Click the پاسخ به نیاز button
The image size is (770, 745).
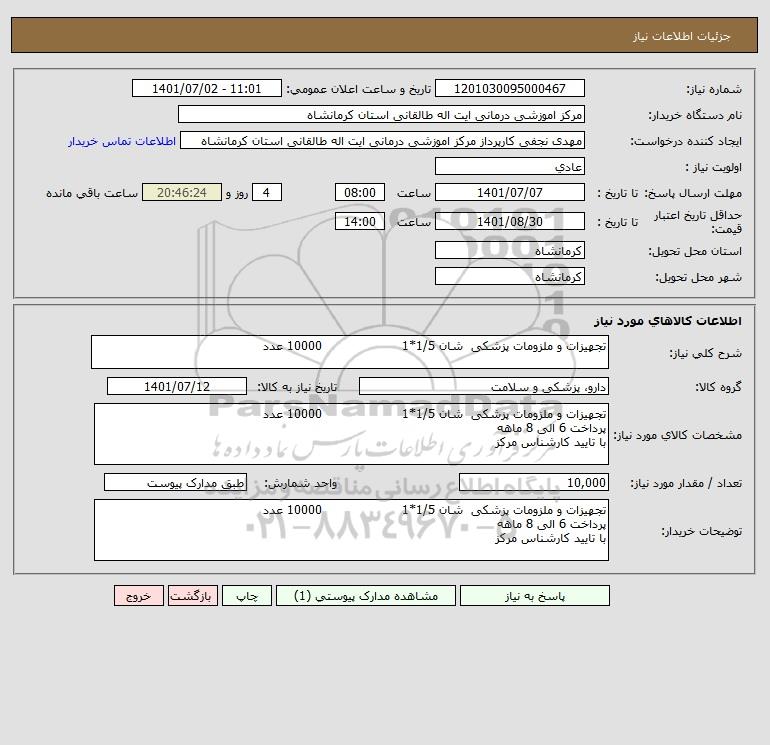click(x=535, y=596)
